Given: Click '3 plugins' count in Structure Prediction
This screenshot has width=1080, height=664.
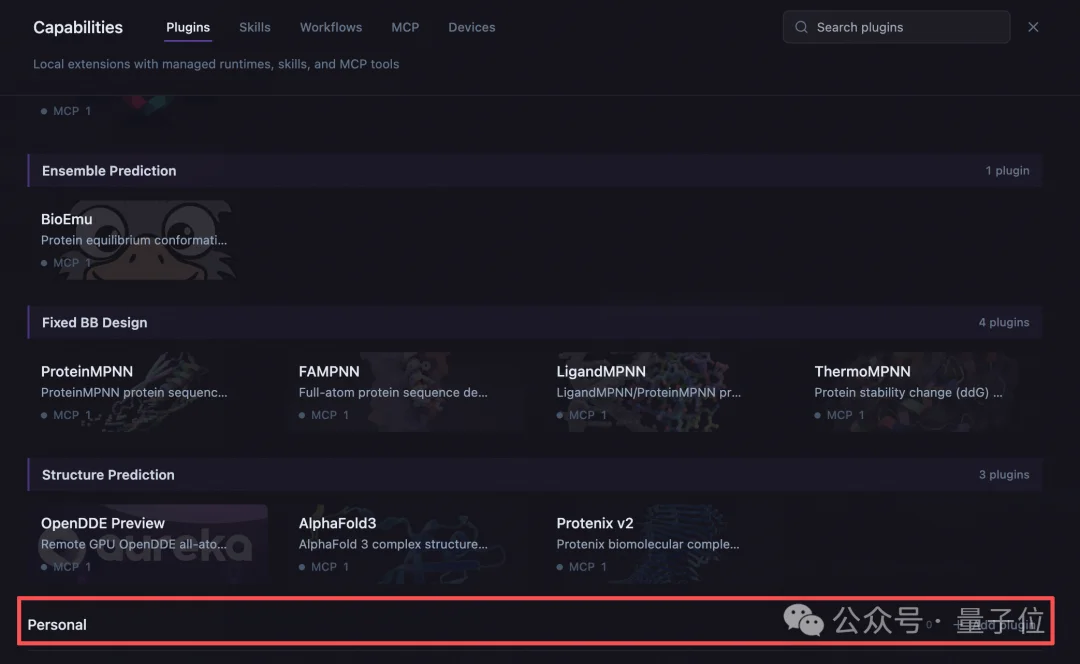Looking at the screenshot, I should 1004,475.
